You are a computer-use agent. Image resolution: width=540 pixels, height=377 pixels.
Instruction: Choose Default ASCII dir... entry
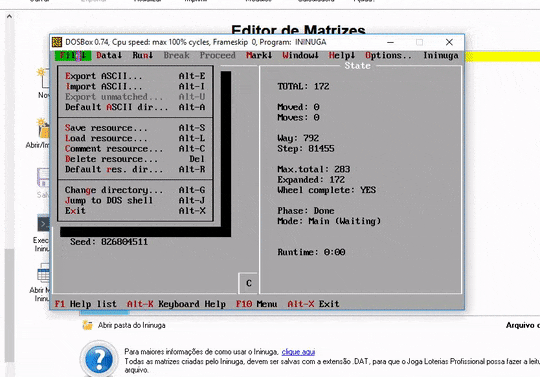135,107
